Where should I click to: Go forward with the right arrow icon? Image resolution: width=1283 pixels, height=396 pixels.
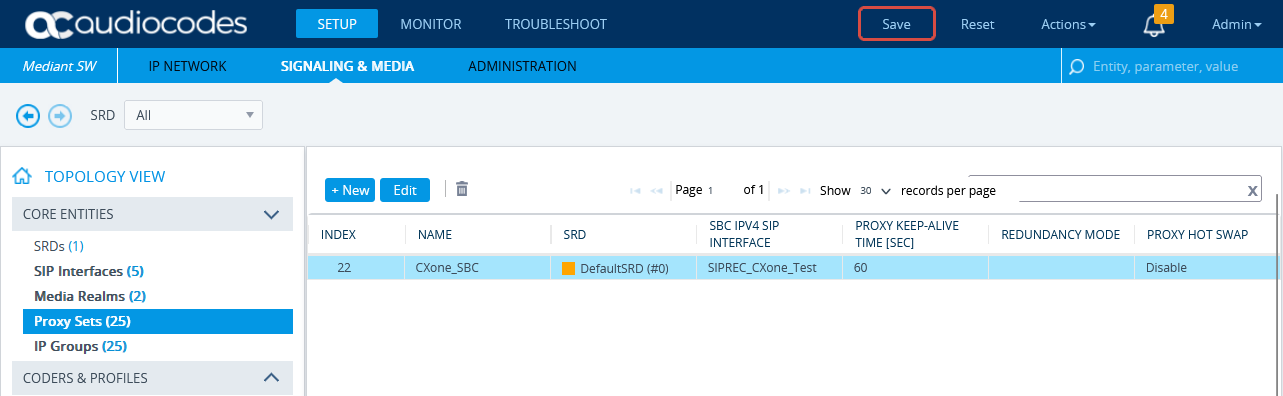pyautogui.click(x=60, y=116)
